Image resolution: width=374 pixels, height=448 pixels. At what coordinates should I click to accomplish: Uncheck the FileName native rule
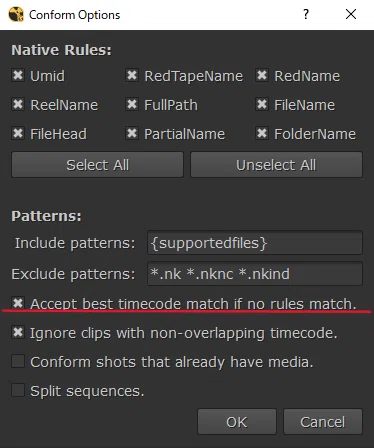pos(262,104)
